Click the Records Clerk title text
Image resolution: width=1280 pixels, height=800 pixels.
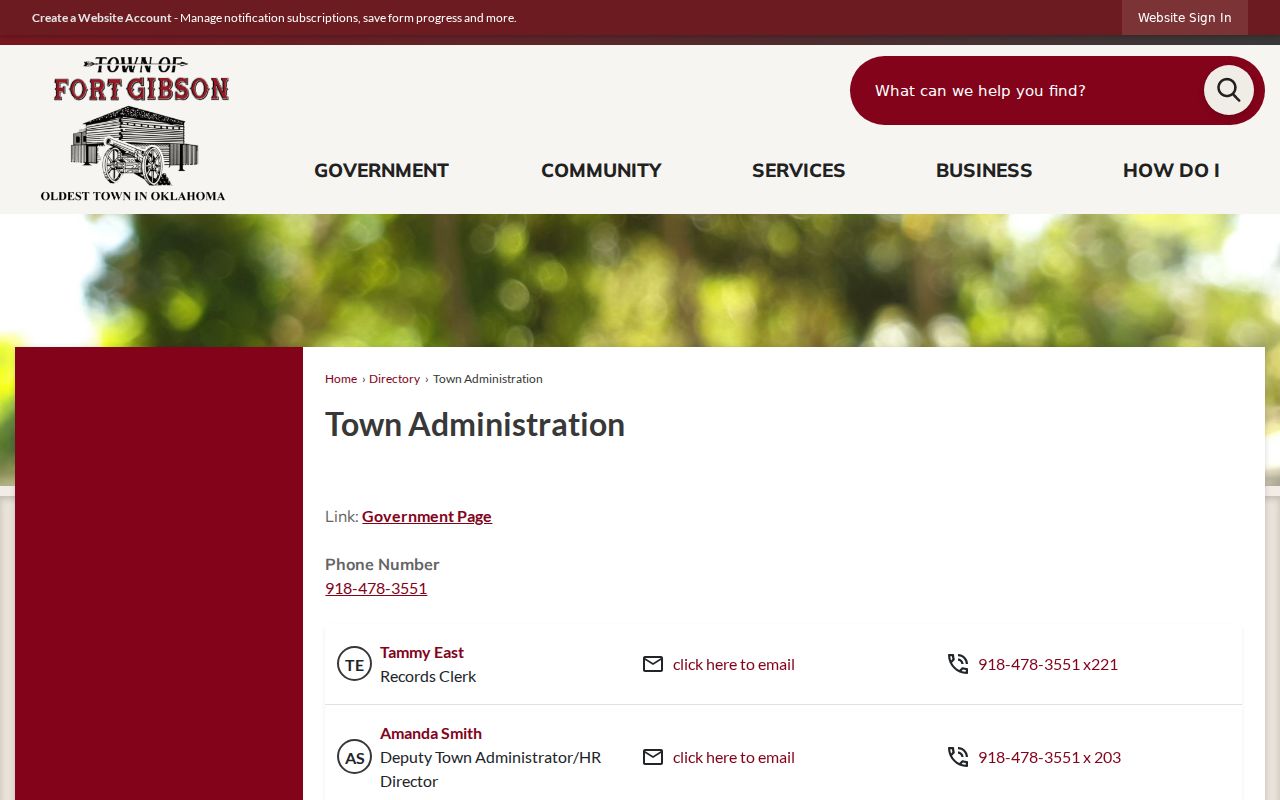[428, 676]
